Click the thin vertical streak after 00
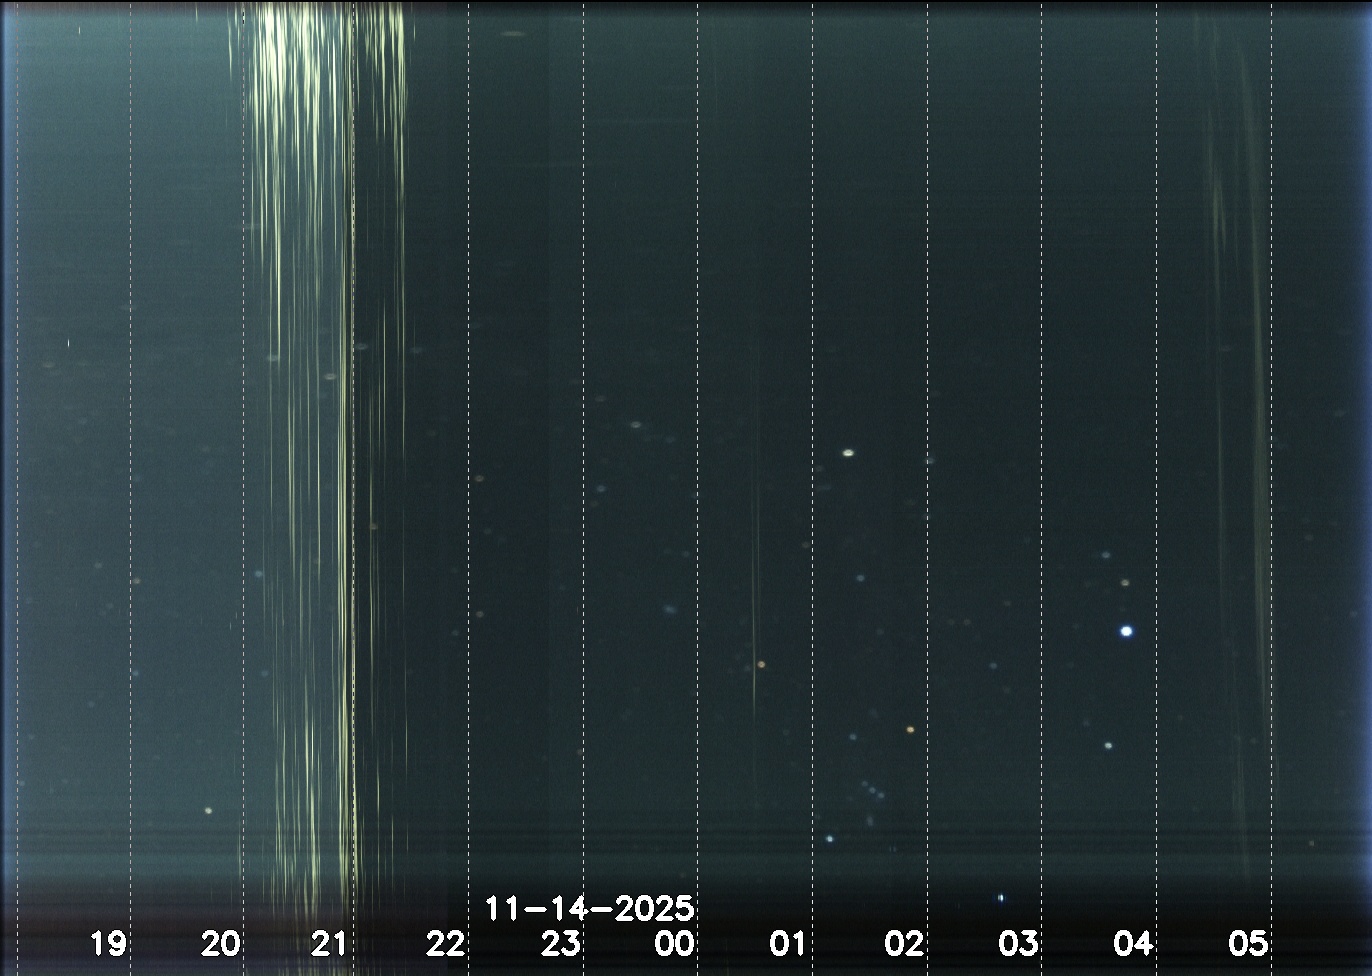This screenshot has height=976, width=1372. (755, 560)
